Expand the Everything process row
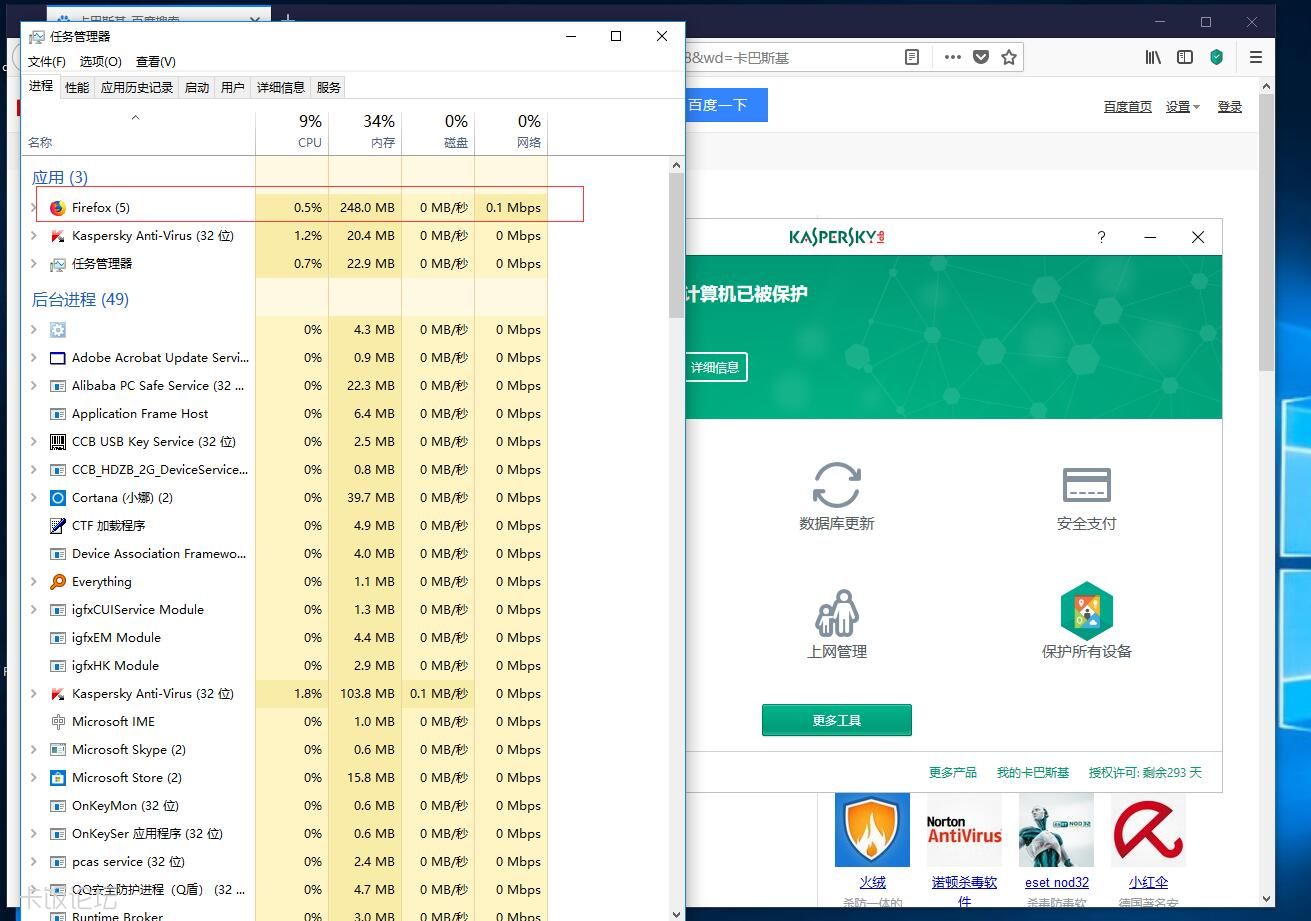Viewport: 1311px width, 921px height. pyautogui.click(x=34, y=582)
